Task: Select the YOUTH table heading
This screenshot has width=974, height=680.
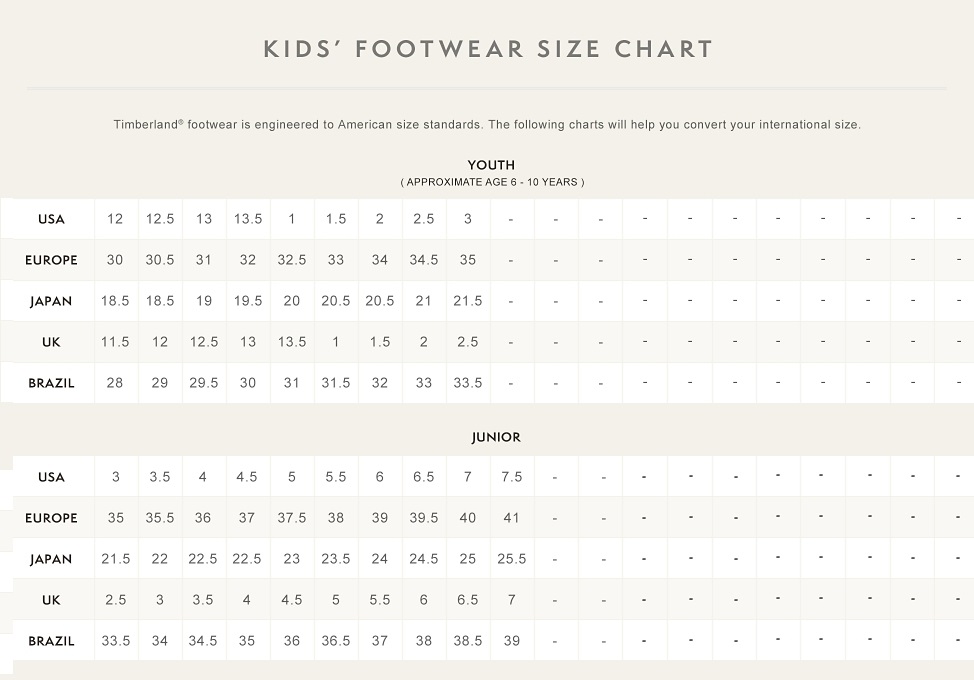Action: point(491,165)
